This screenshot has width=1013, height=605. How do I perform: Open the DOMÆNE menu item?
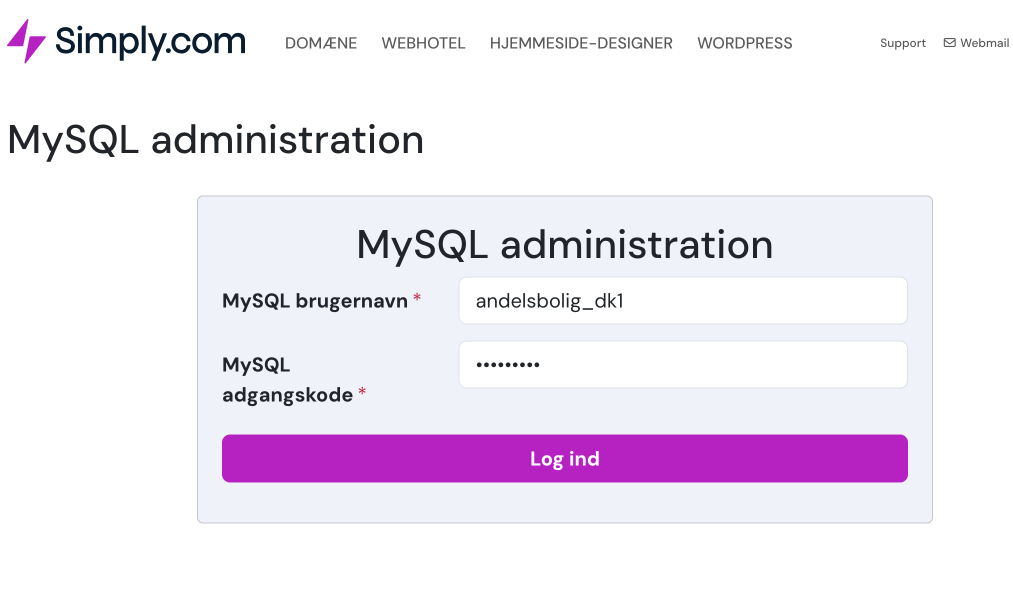[321, 43]
